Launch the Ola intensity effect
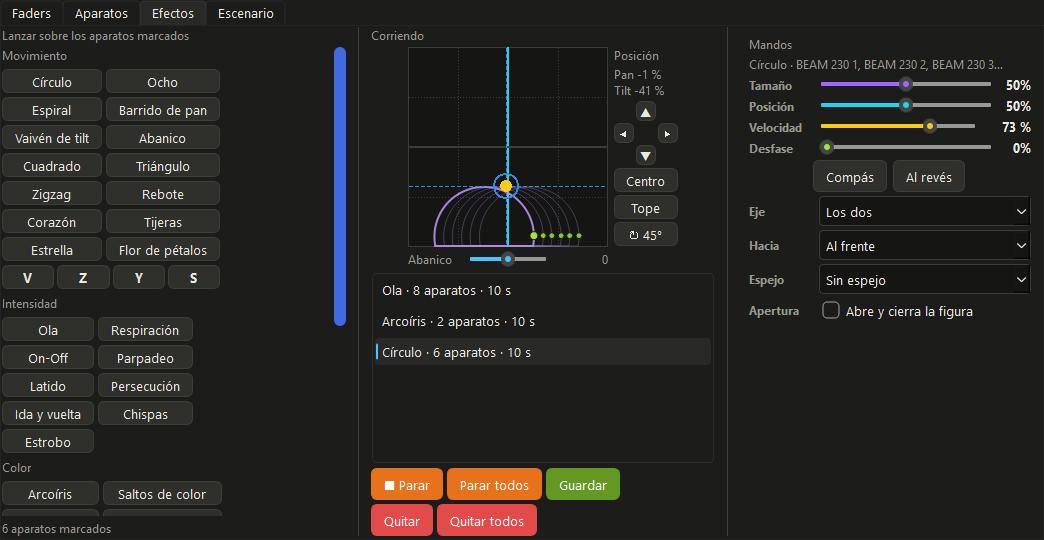Image resolution: width=1044 pixels, height=540 pixels. coord(48,330)
